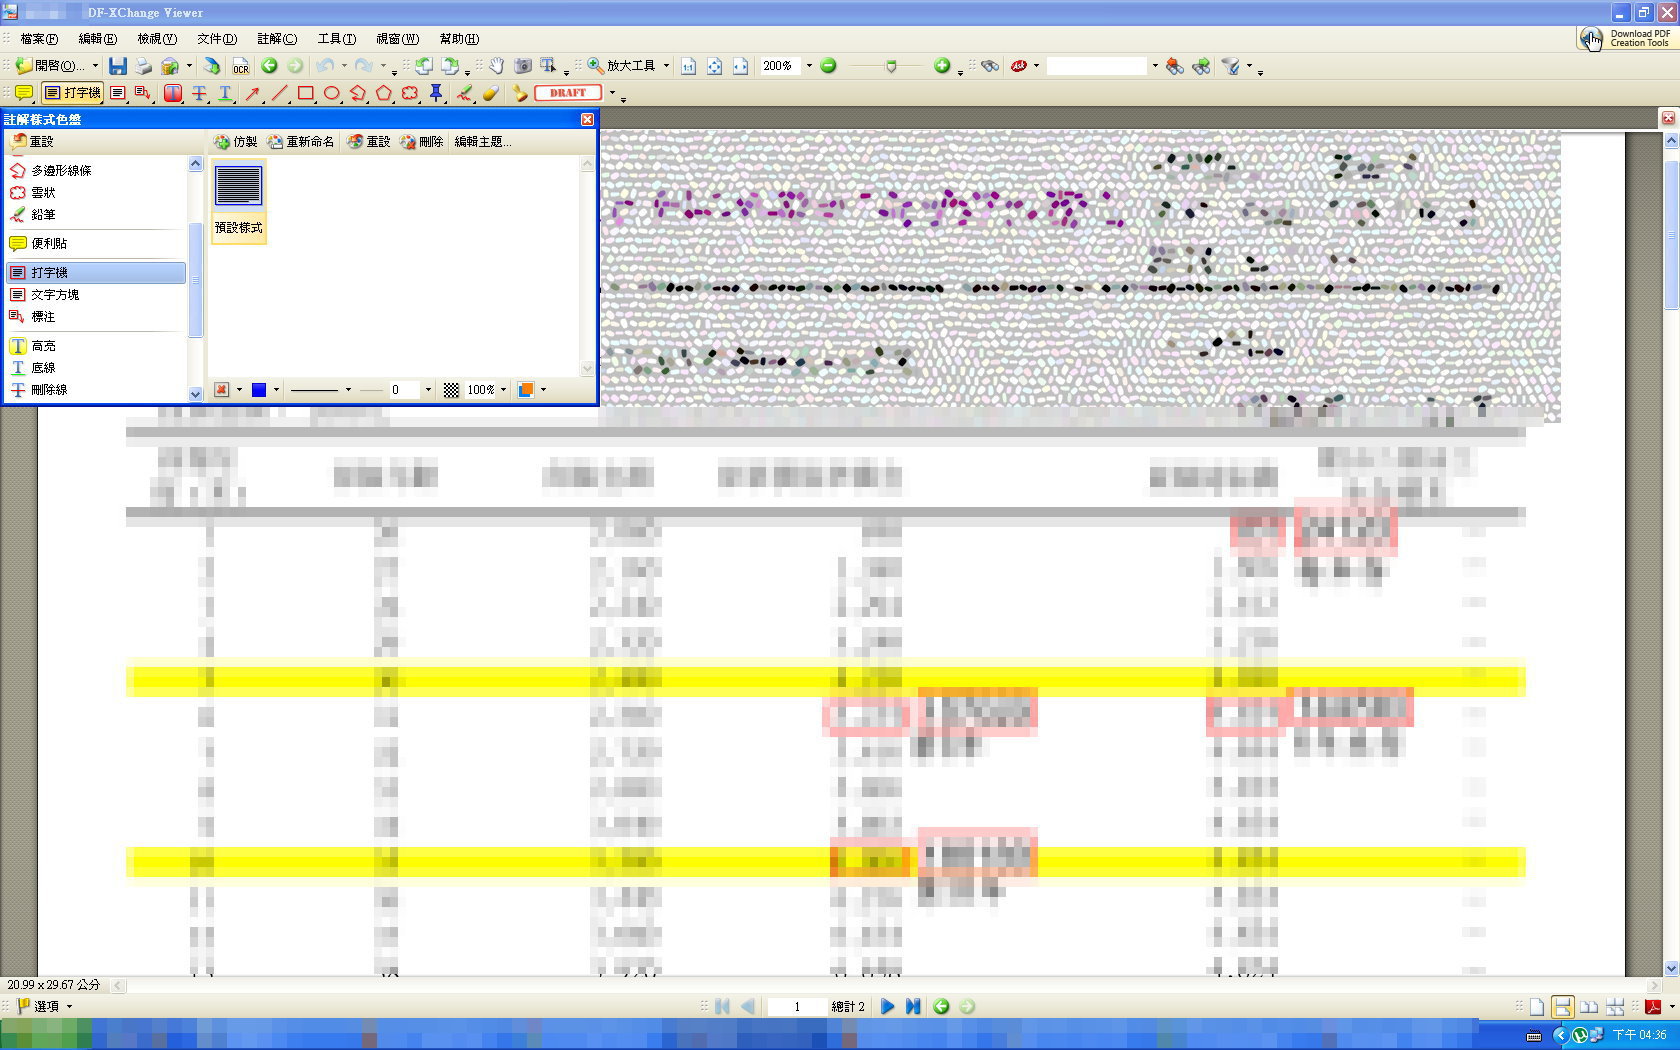The height and width of the screenshot is (1050, 1680).
Task: Select the Snapshot camera tool
Action: [x=522, y=66]
